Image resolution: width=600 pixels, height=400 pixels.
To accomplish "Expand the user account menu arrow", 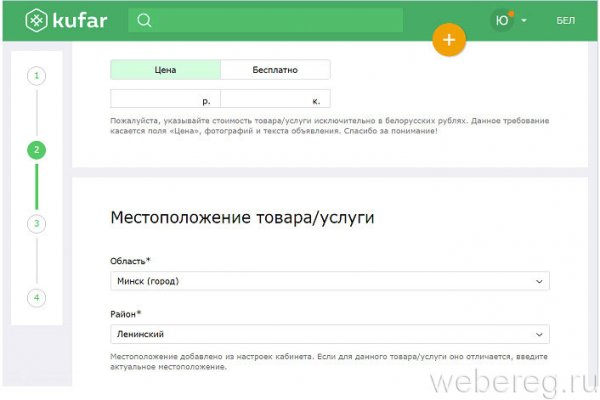I will tap(524, 21).
